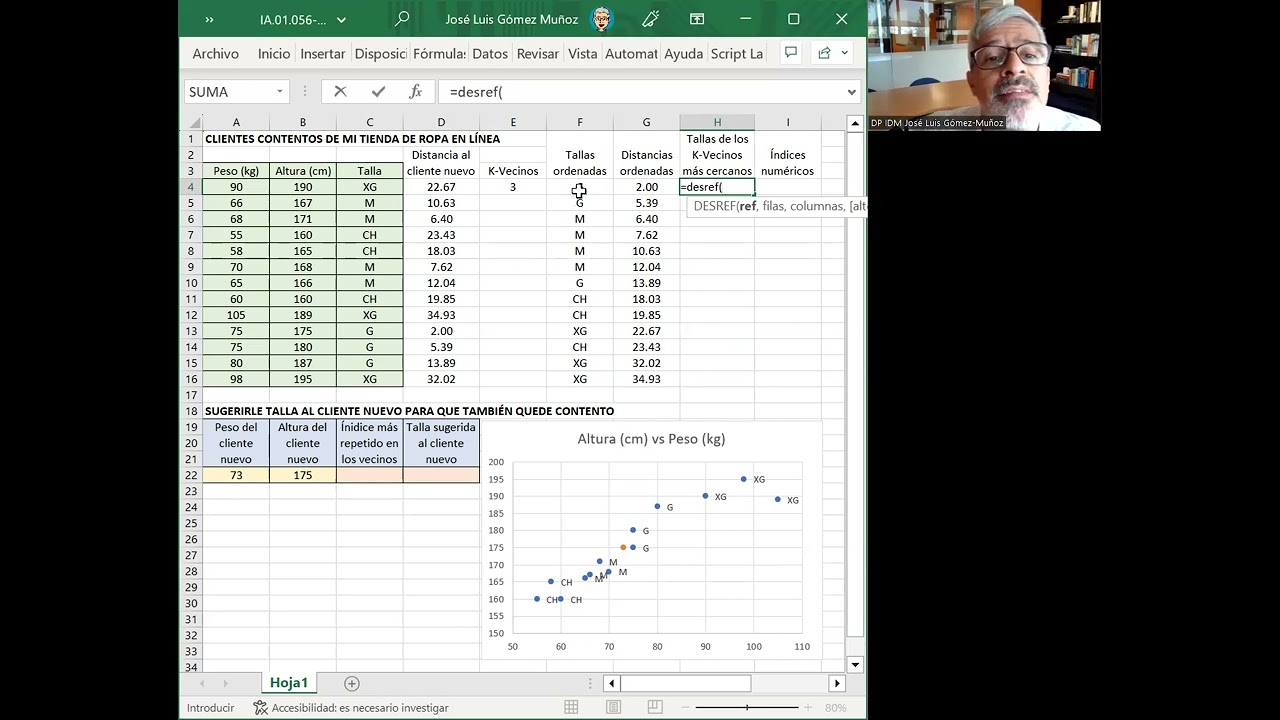Screen dimensions: 1280x720
Task: Open the pen drawing mode icon
Action: point(651,19)
